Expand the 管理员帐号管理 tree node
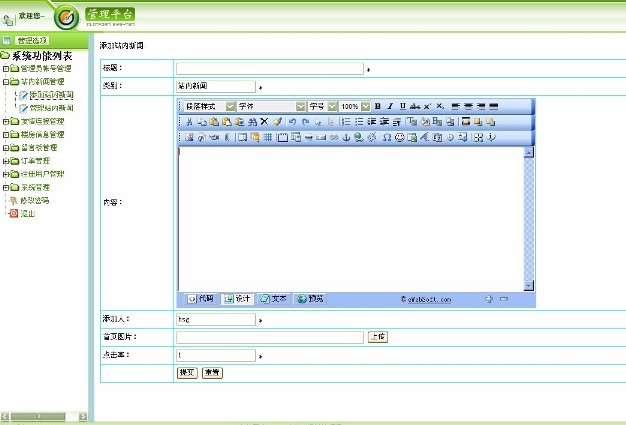The width and height of the screenshot is (626, 425). click(x=6, y=68)
